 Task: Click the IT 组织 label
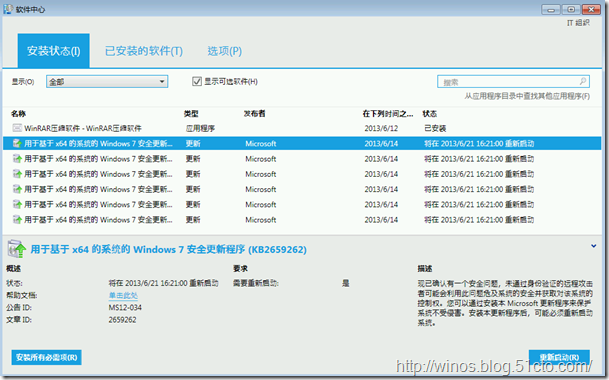click(x=578, y=23)
